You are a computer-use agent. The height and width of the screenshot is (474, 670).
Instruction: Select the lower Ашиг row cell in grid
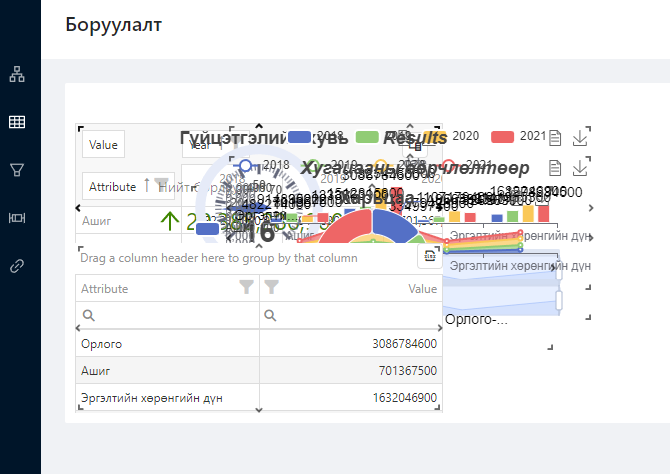(168, 371)
